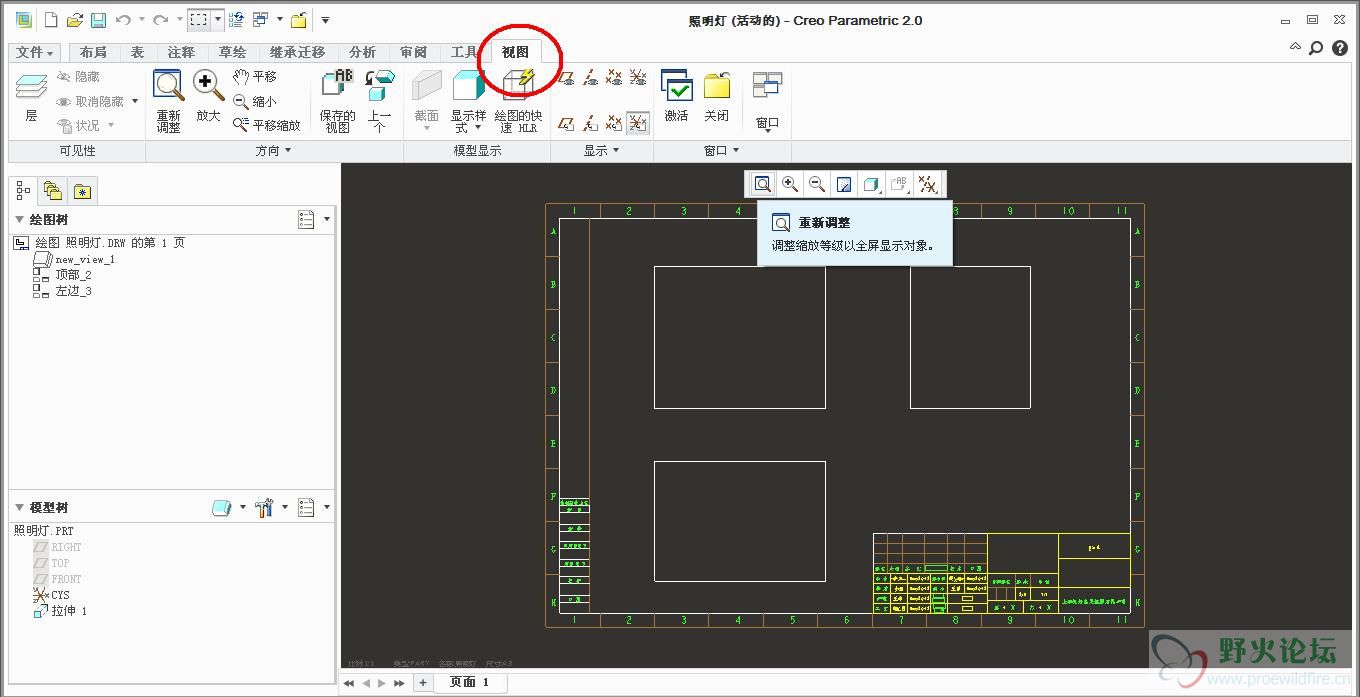
Task: Click Zoom Out icon in graphics toolbar
Action: 817,184
